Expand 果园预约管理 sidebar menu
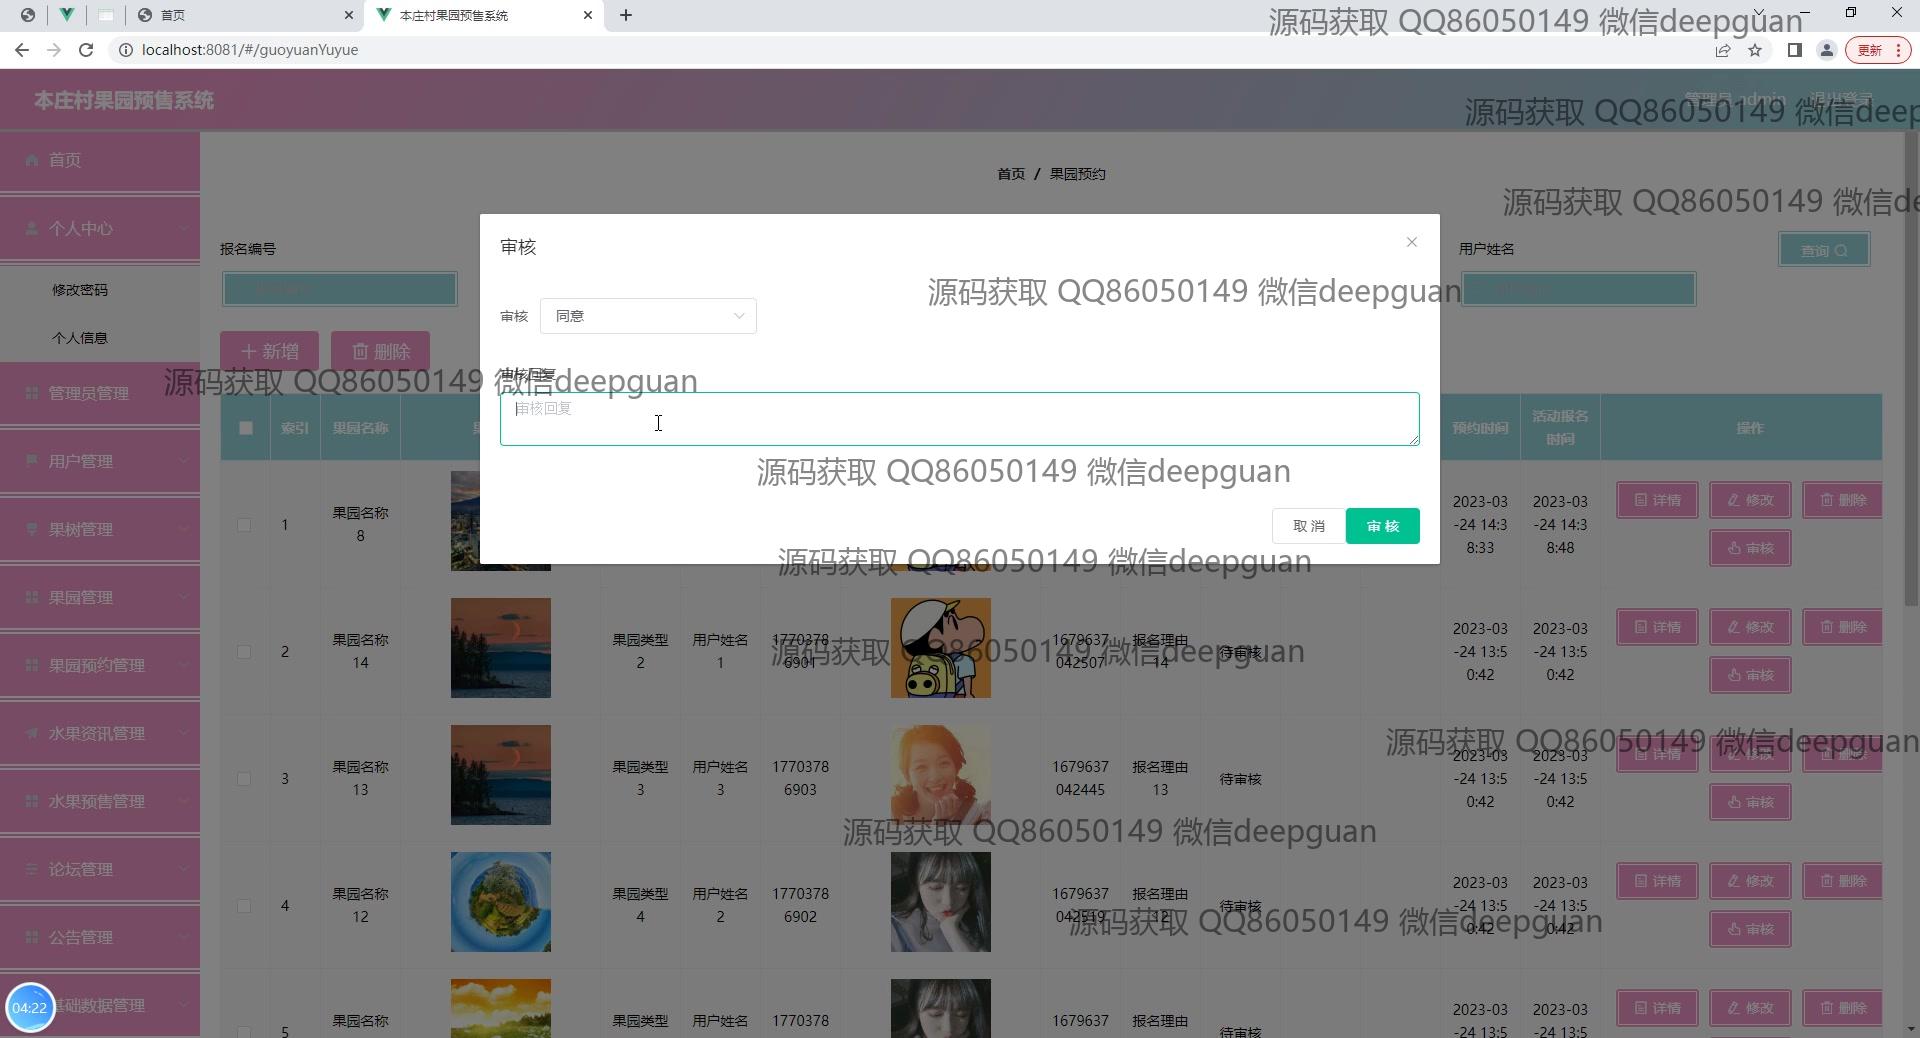Image resolution: width=1920 pixels, height=1038 pixels. tap(100, 666)
